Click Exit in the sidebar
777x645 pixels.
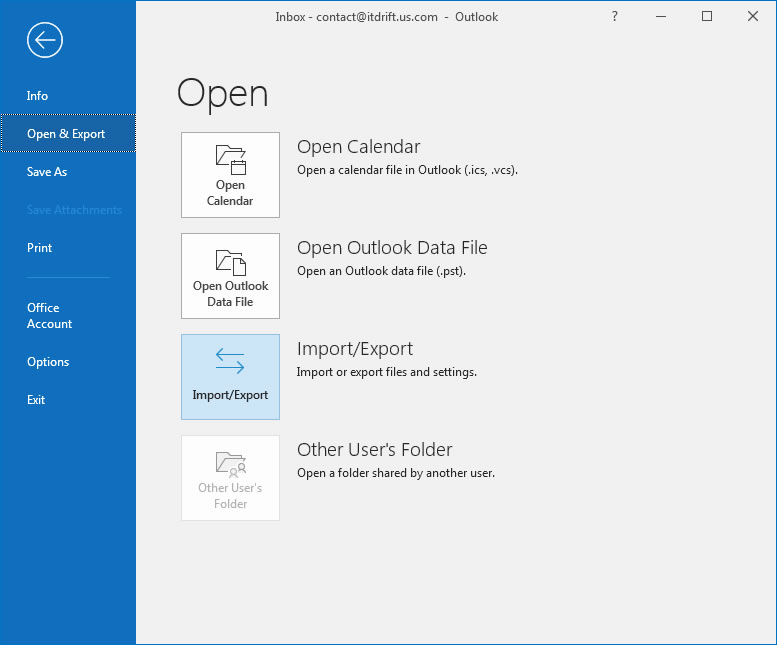coord(36,400)
